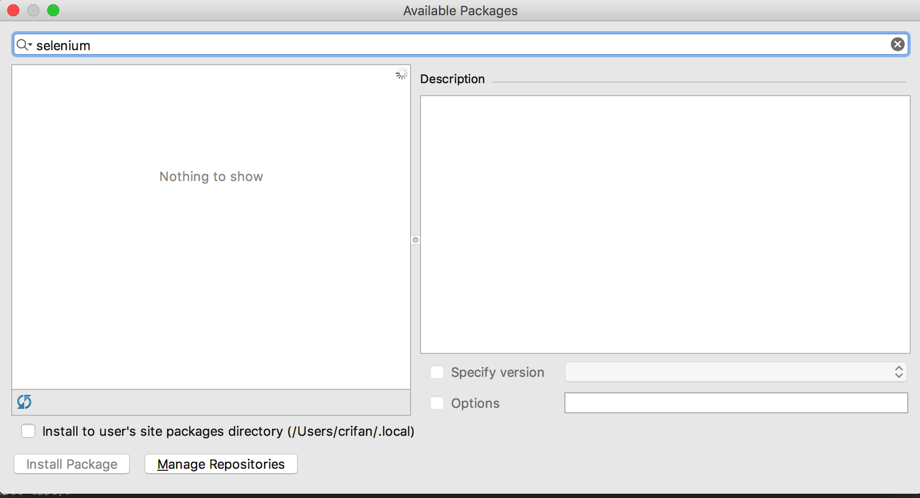The width and height of the screenshot is (920, 498).
Task: Click the Install Package button
Action: 72,464
